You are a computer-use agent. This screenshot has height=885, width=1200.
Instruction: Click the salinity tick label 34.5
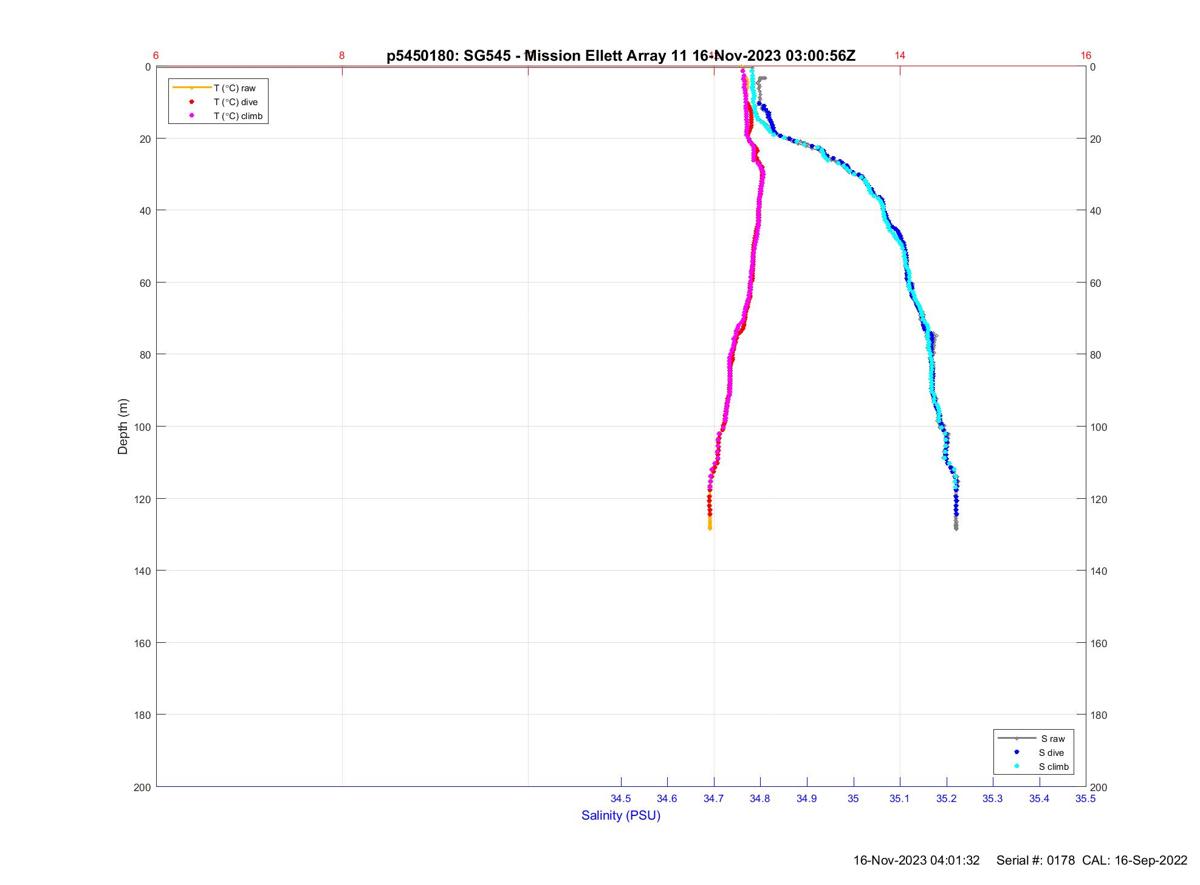(x=621, y=798)
